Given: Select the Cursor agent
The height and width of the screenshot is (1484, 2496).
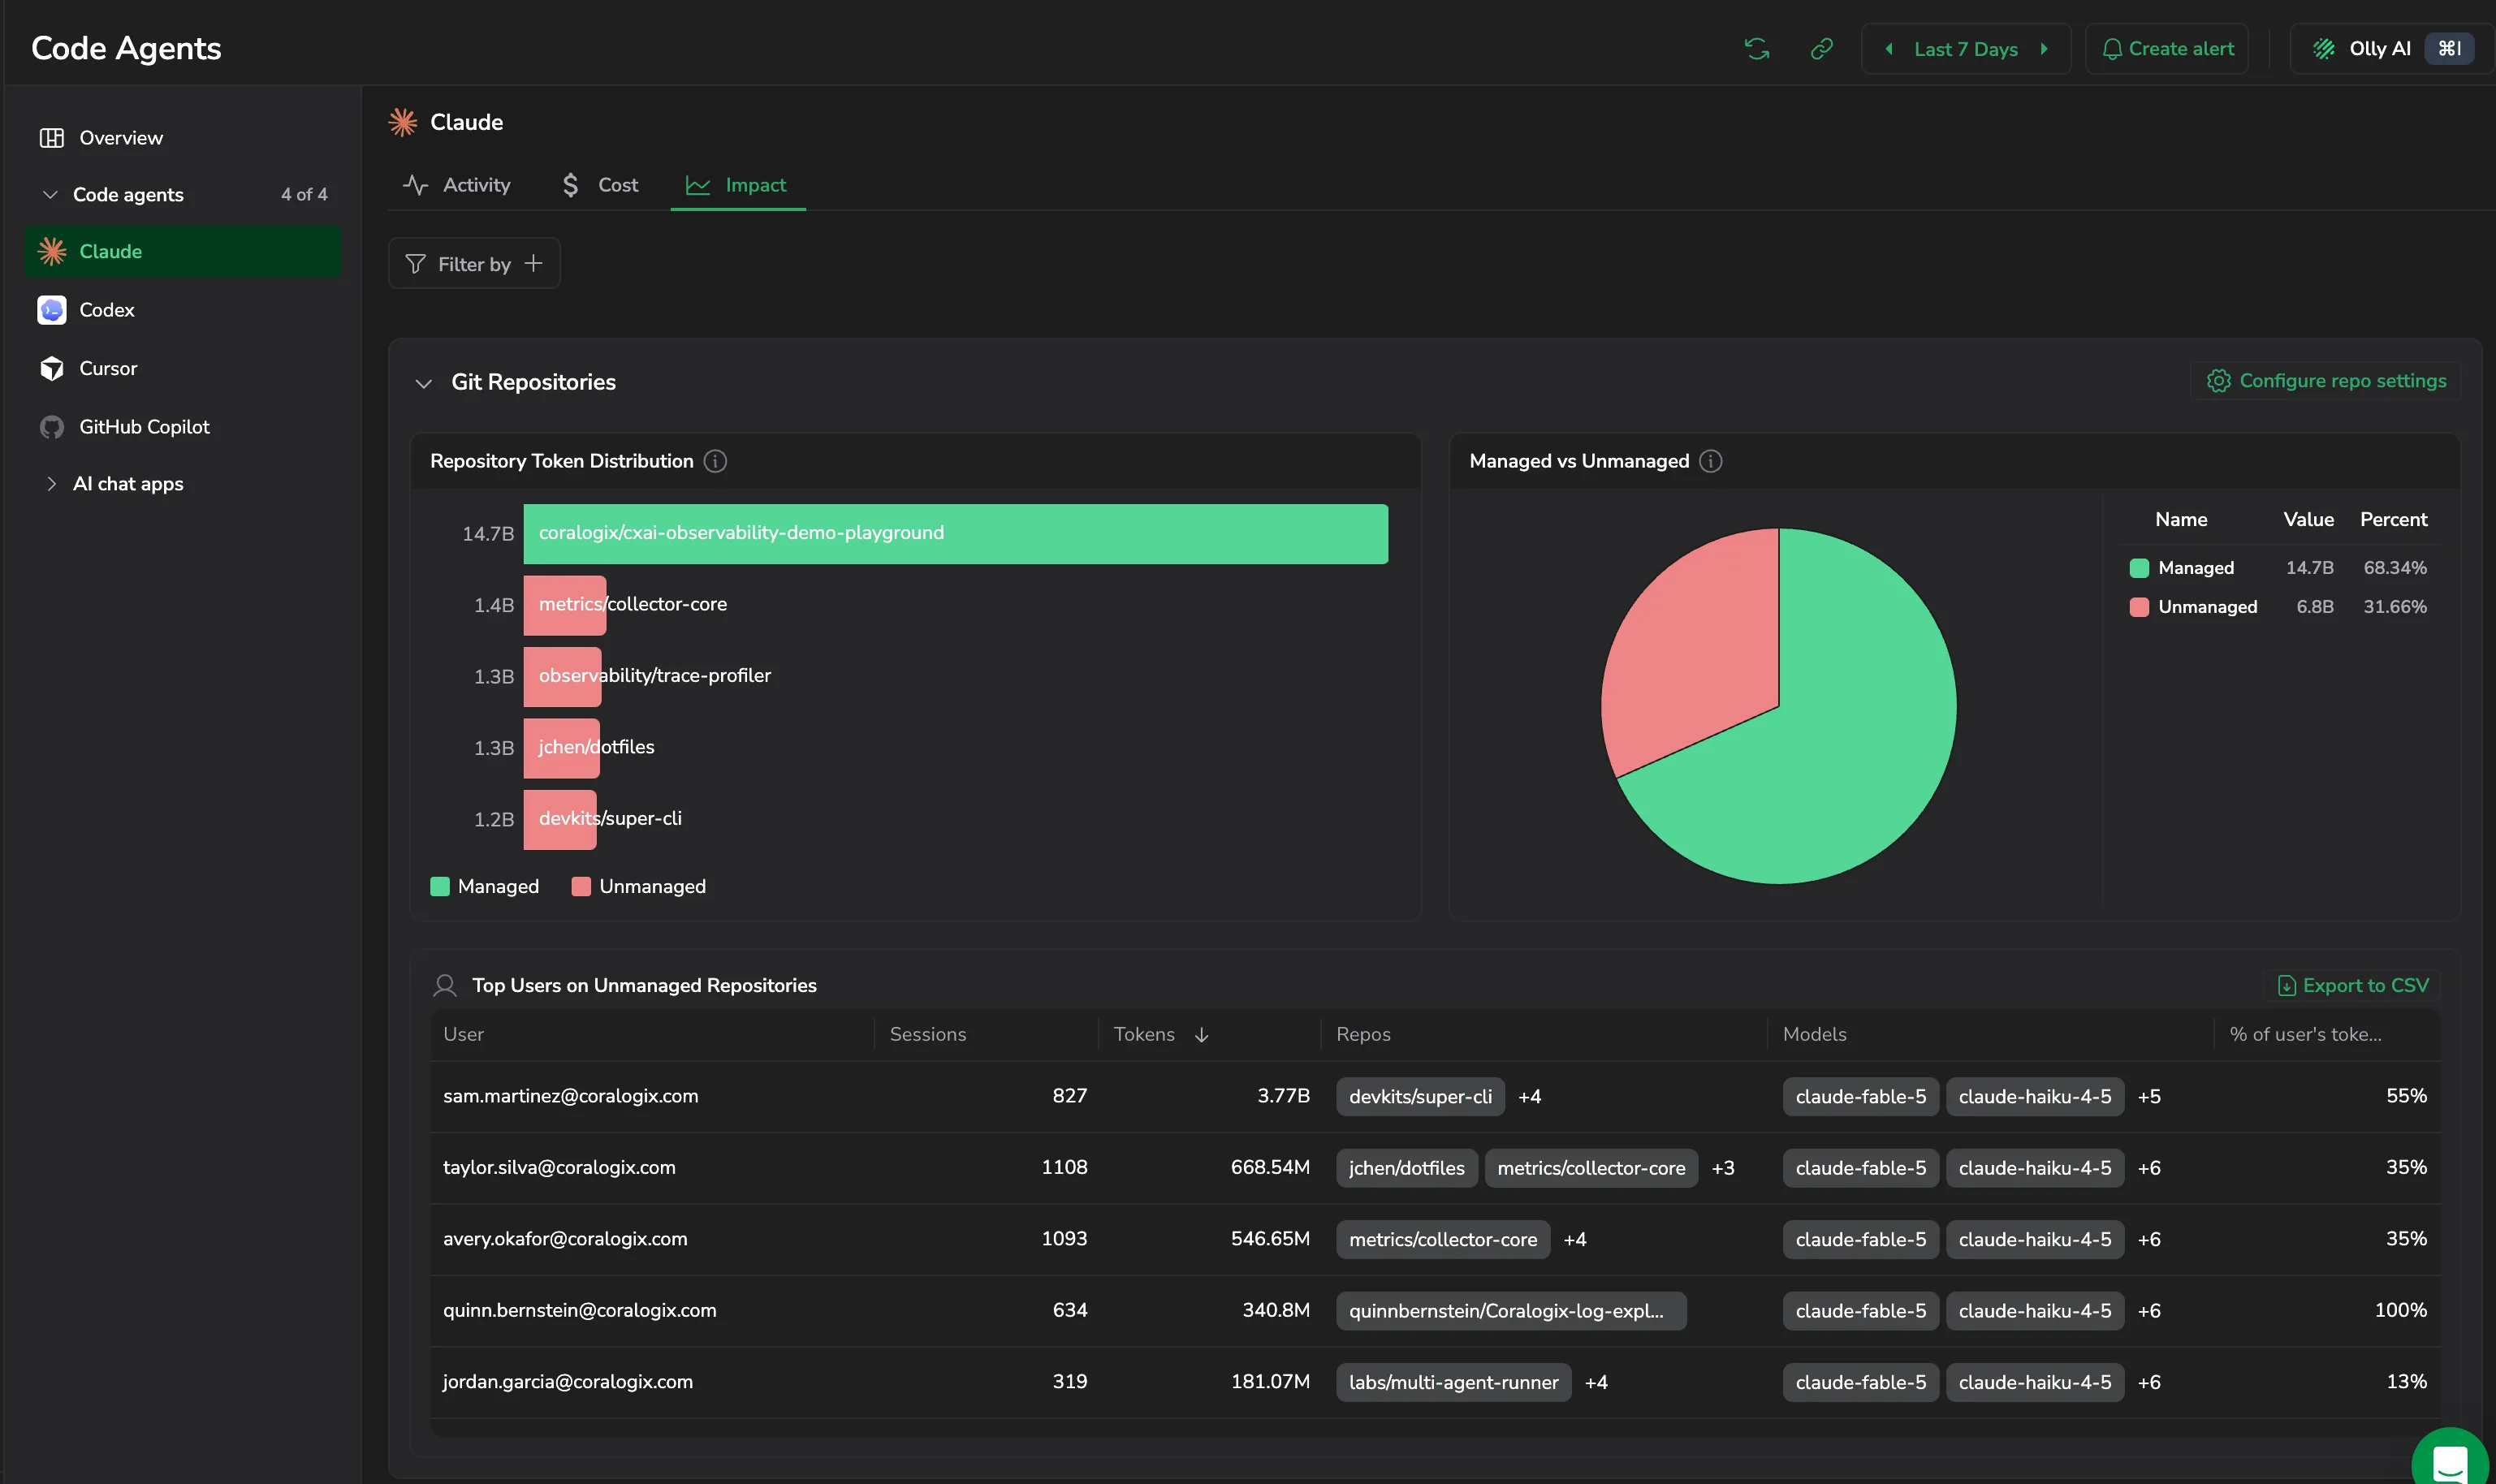Looking at the screenshot, I should (182, 368).
